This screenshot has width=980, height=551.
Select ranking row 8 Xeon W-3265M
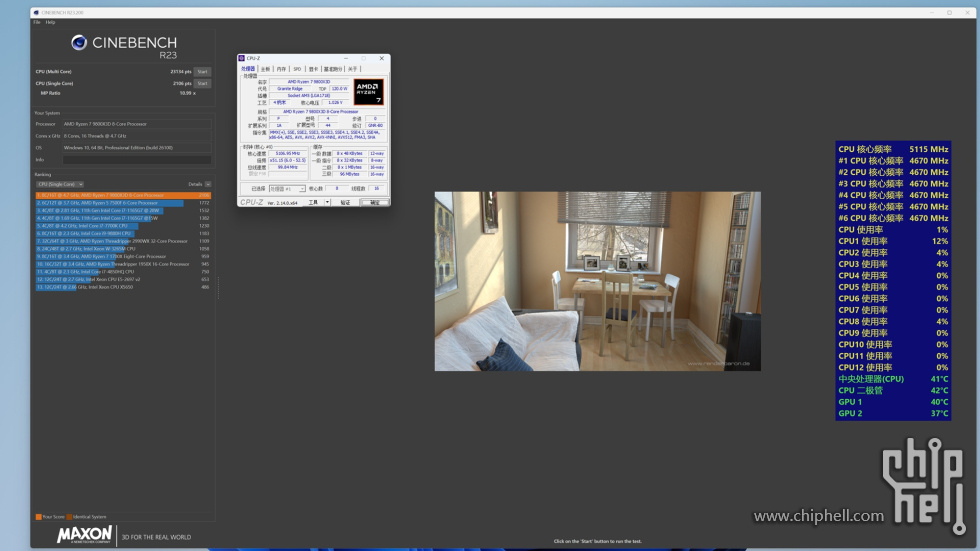[x=123, y=249]
